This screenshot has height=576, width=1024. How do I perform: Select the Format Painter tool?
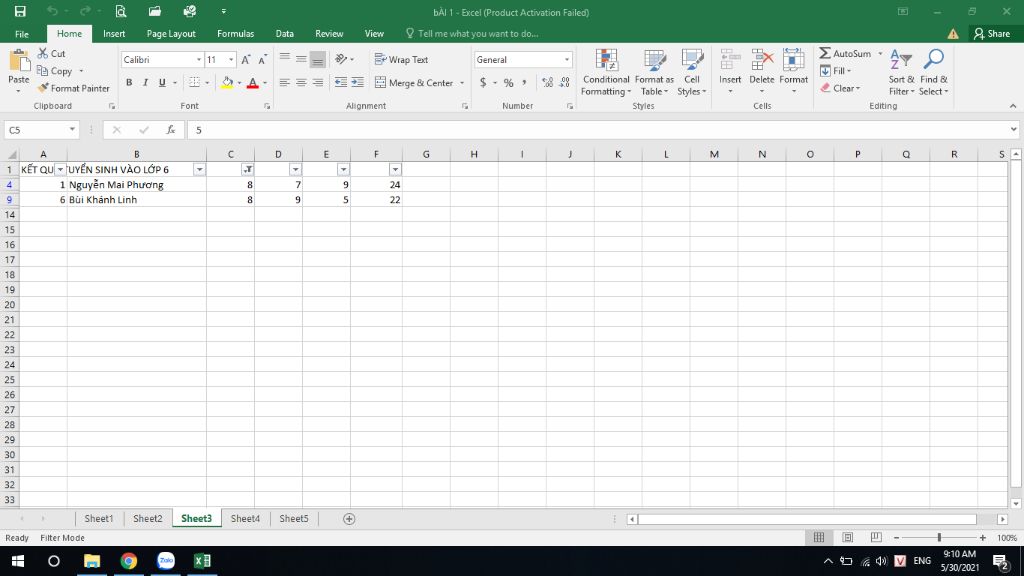(73, 88)
